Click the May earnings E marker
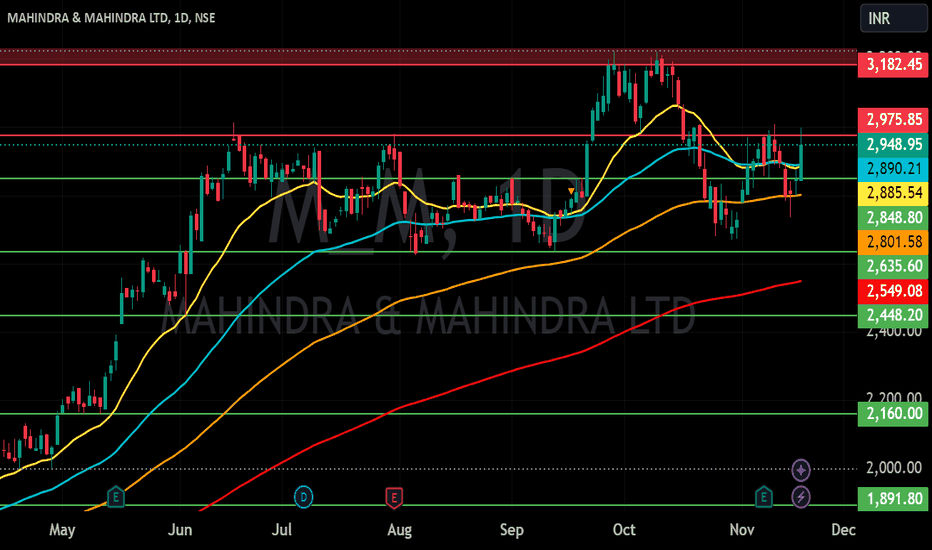The image size is (932, 550). point(115,497)
